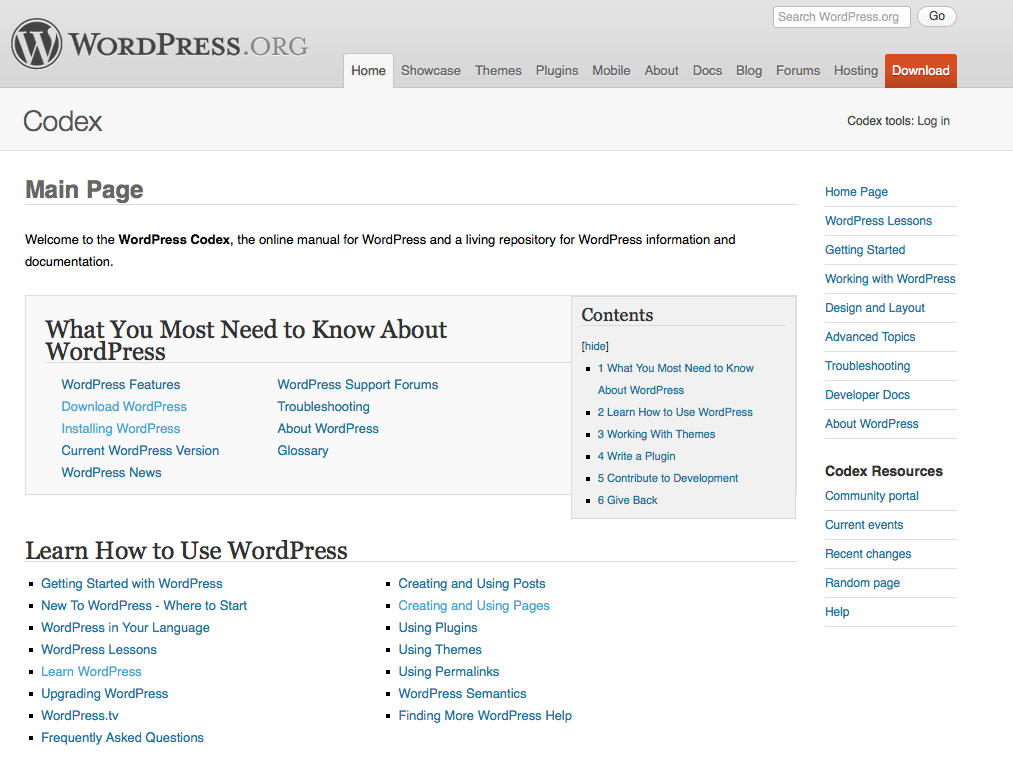1013x758 pixels.
Task: Open the Glossary link
Action: click(303, 450)
